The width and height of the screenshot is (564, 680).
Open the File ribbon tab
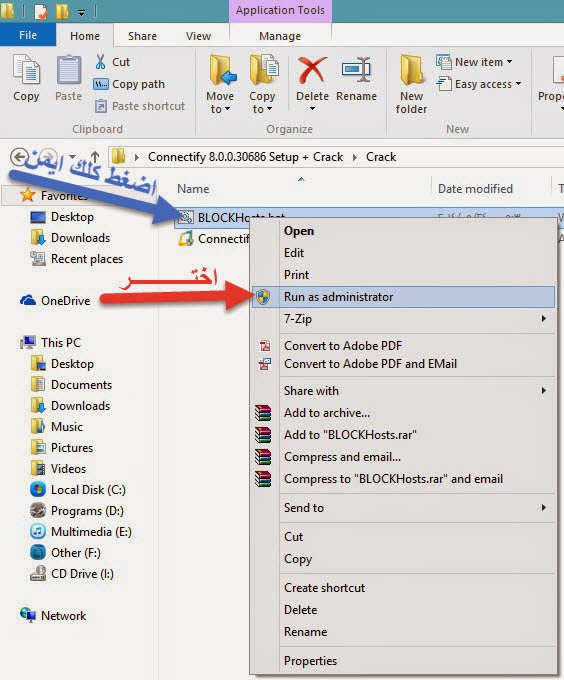click(x=28, y=35)
